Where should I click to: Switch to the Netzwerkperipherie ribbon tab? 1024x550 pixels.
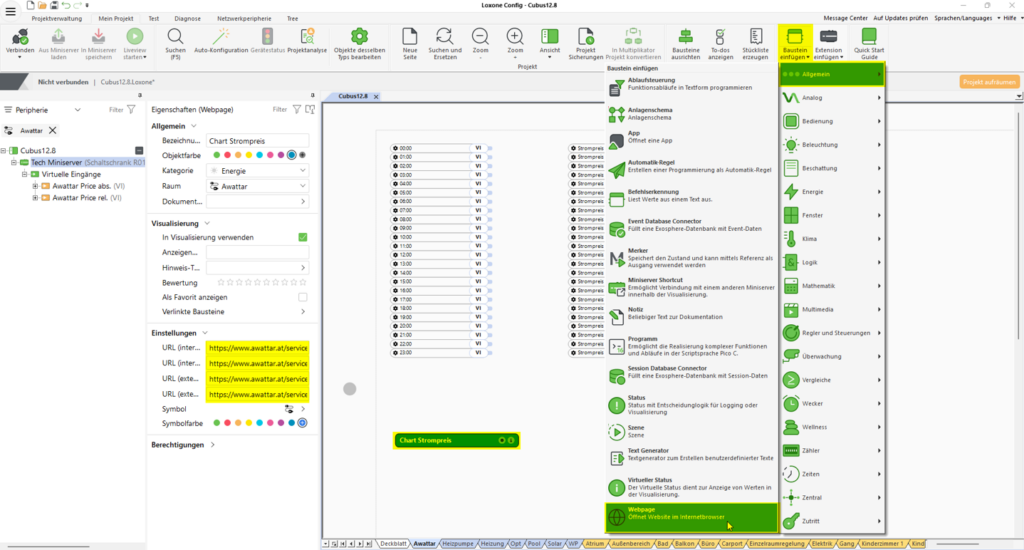(242, 18)
